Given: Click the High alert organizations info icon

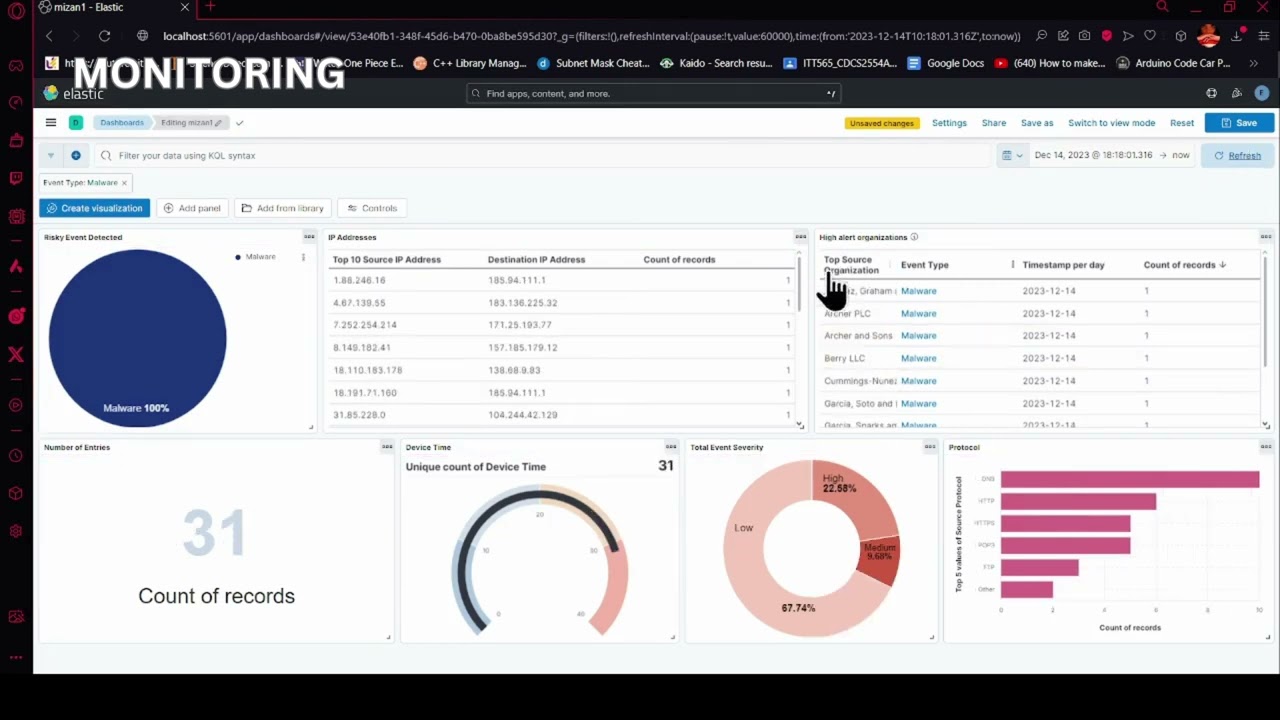Looking at the screenshot, I should tap(914, 237).
